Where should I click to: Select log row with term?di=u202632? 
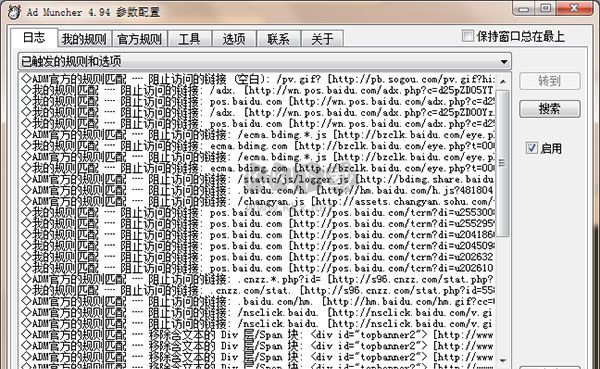(258, 257)
